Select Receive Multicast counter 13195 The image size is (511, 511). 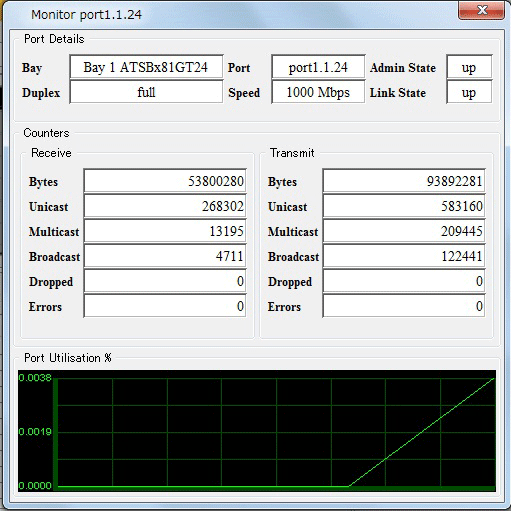click(x=165, y=231)
